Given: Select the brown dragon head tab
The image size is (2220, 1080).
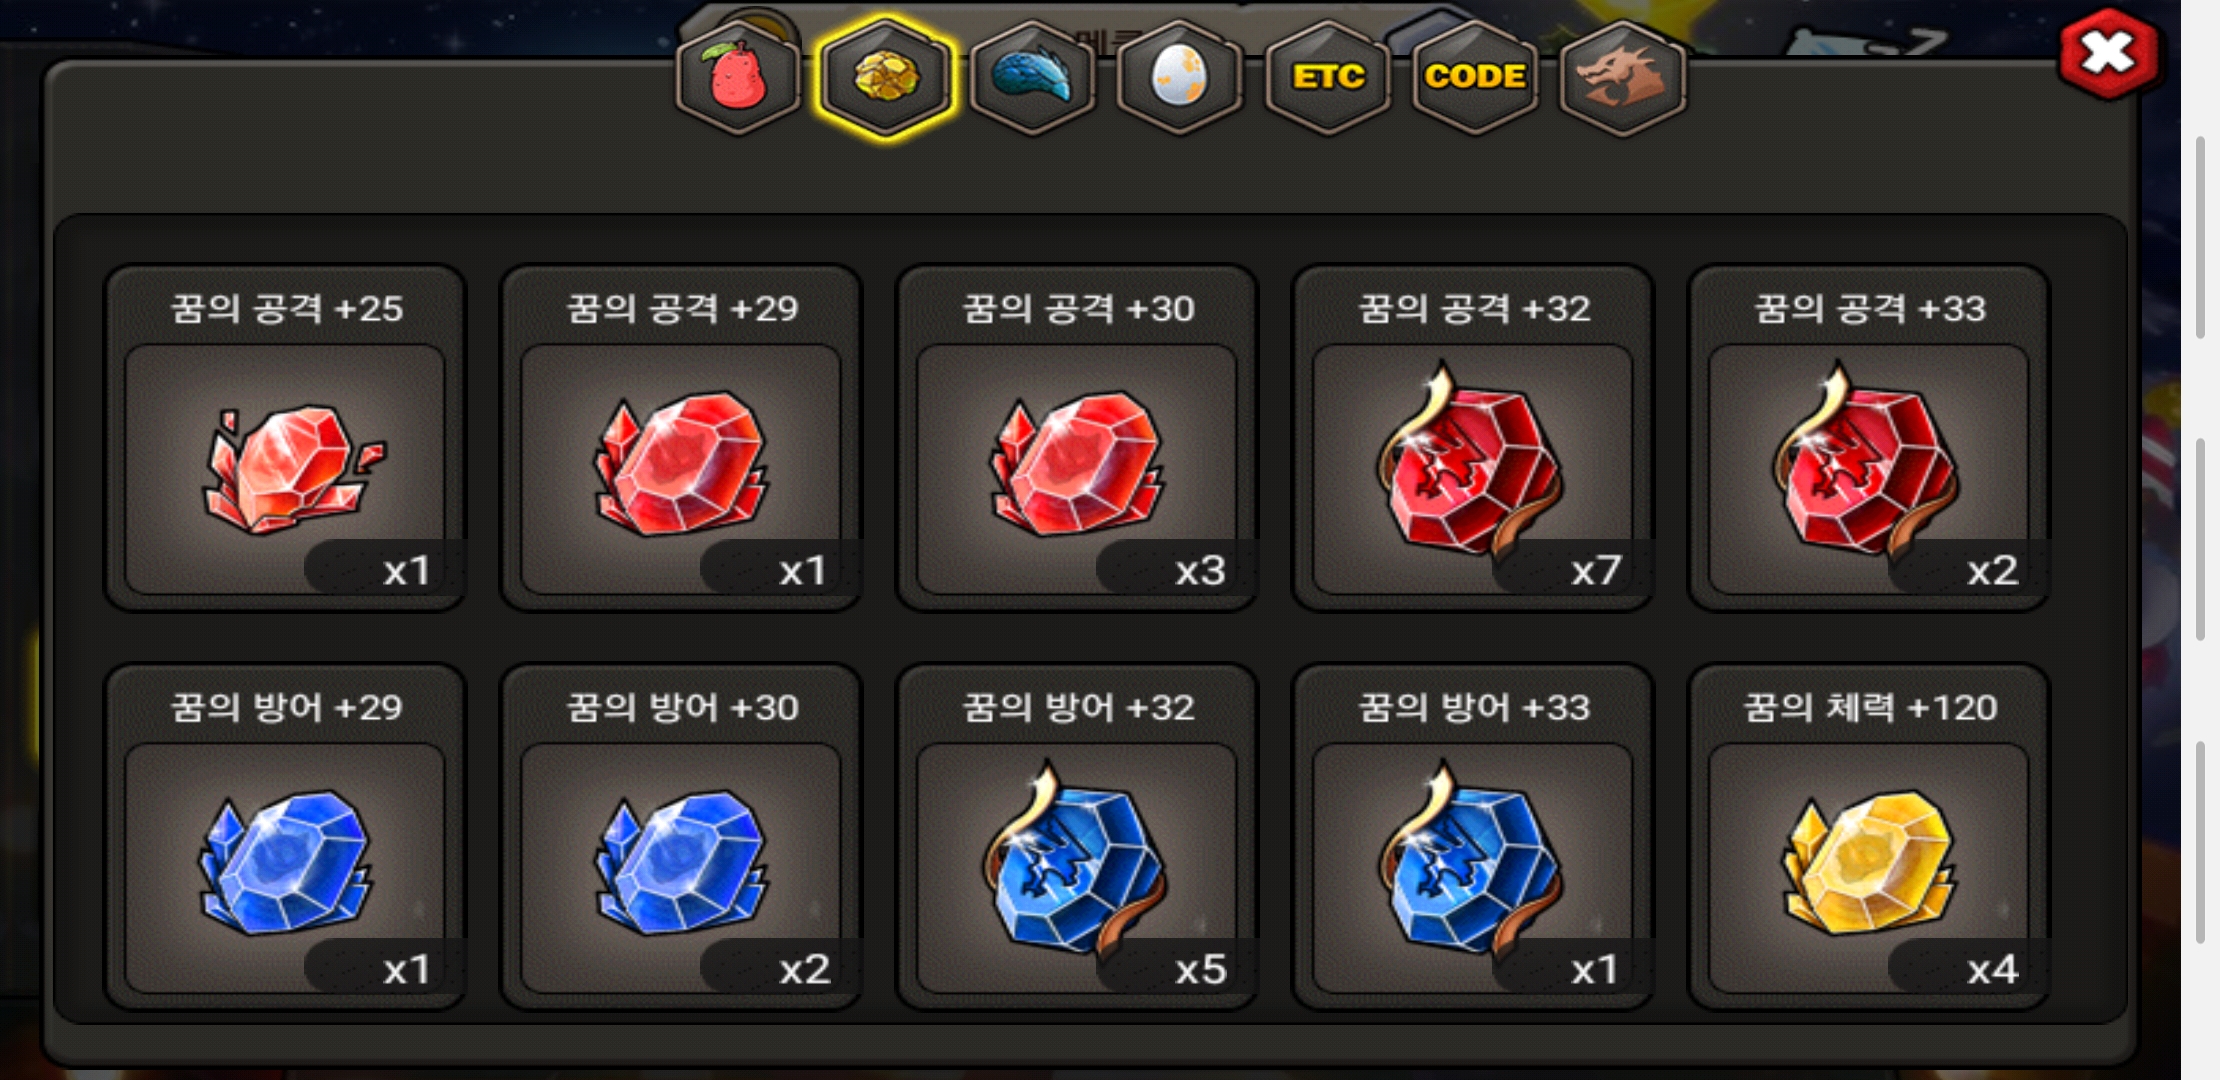Looking at the screenshot, I should (1622, 78).
